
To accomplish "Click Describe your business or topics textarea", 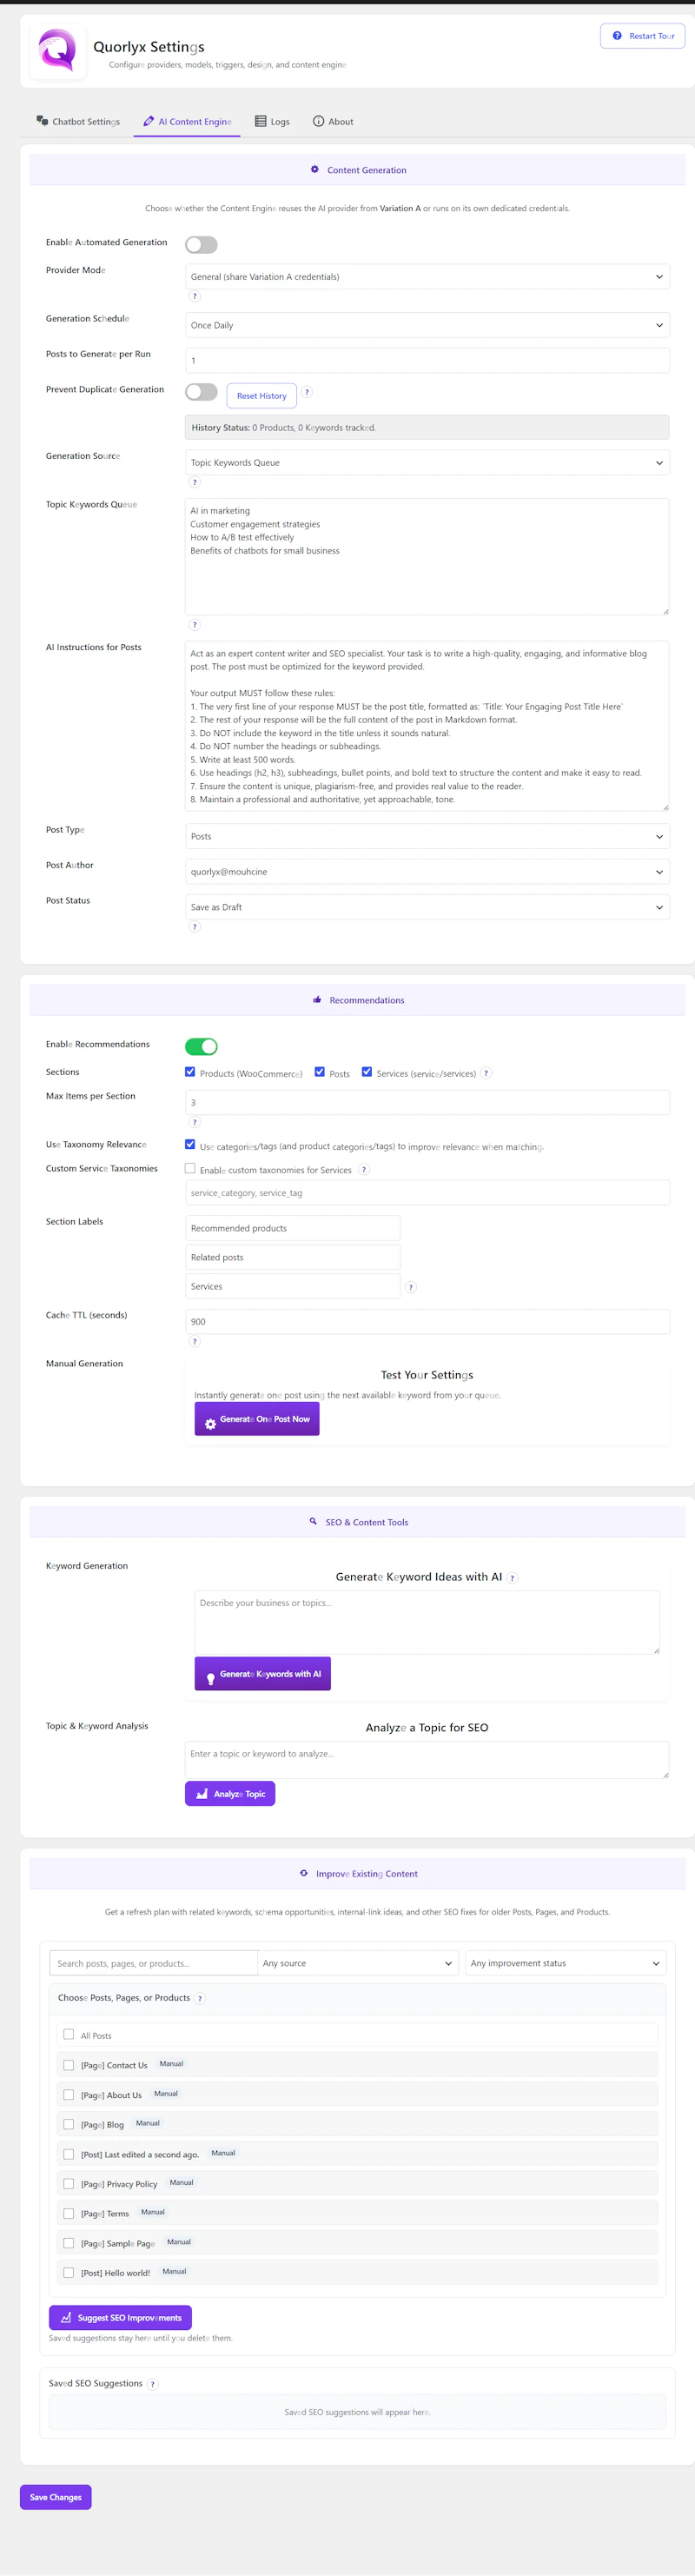I will point(427,1622).
